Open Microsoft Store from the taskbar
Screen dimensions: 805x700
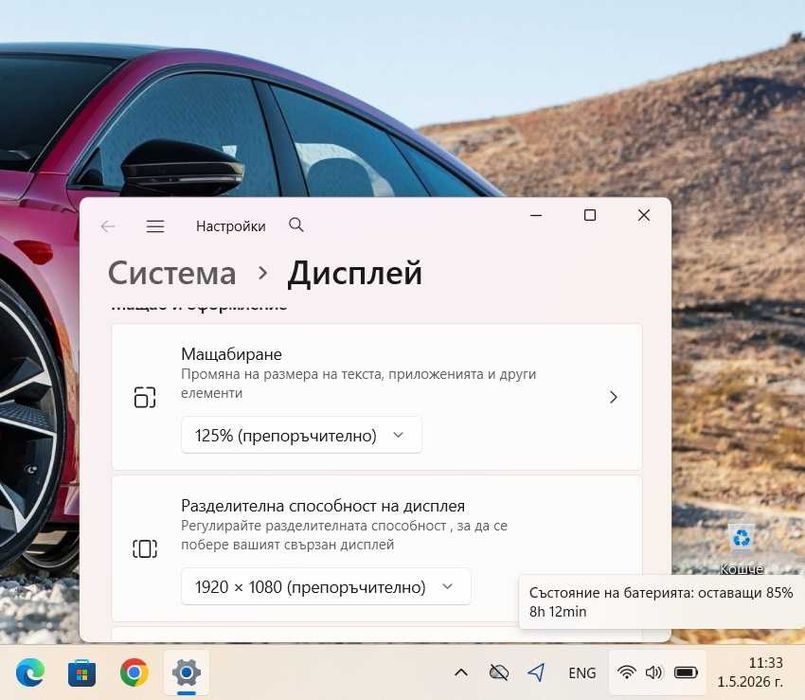click(x=82, y=672)
